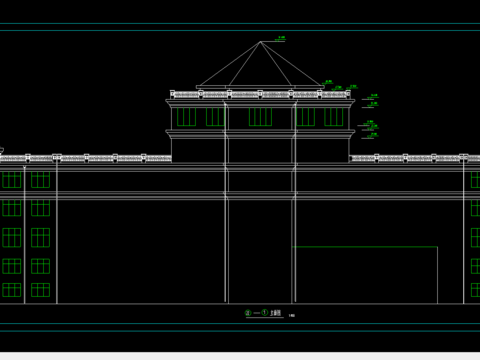This screenshot has width=480, height=360.
Task: Select the first green axis circle in the drawing title
Action: [248, 313]
